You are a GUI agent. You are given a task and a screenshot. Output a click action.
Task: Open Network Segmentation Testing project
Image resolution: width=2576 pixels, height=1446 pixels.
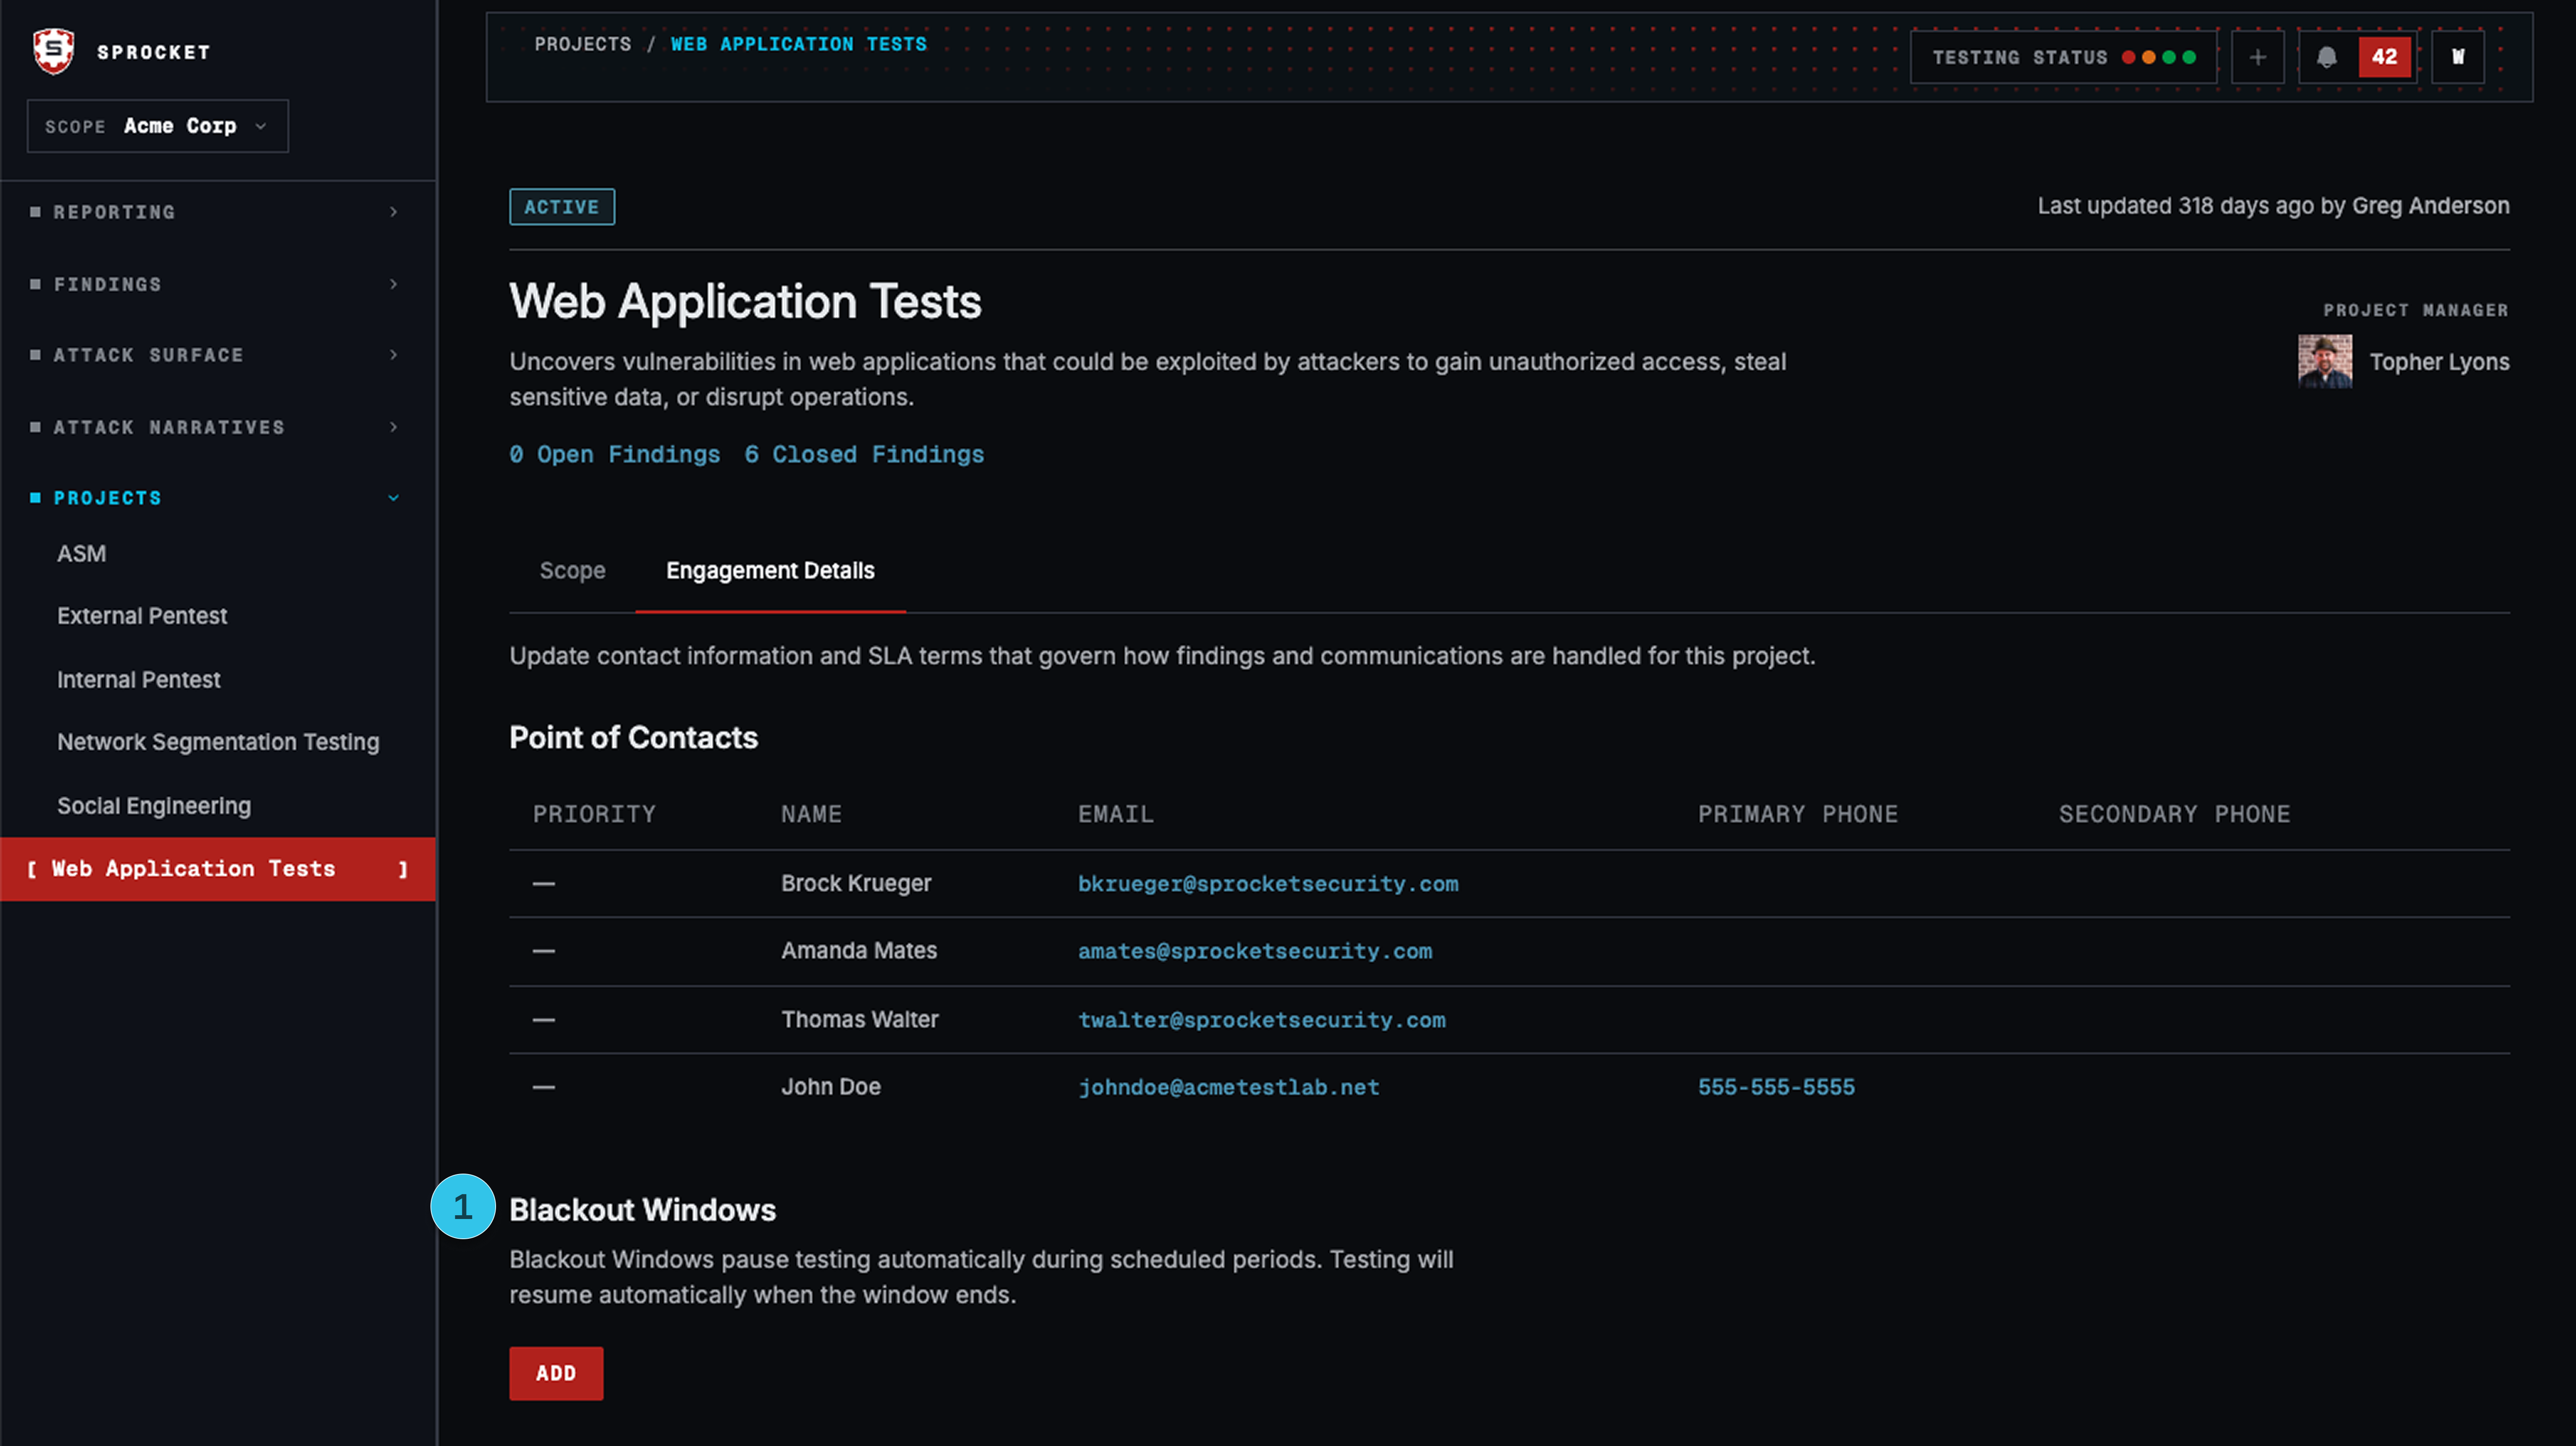tap(218, 742)
